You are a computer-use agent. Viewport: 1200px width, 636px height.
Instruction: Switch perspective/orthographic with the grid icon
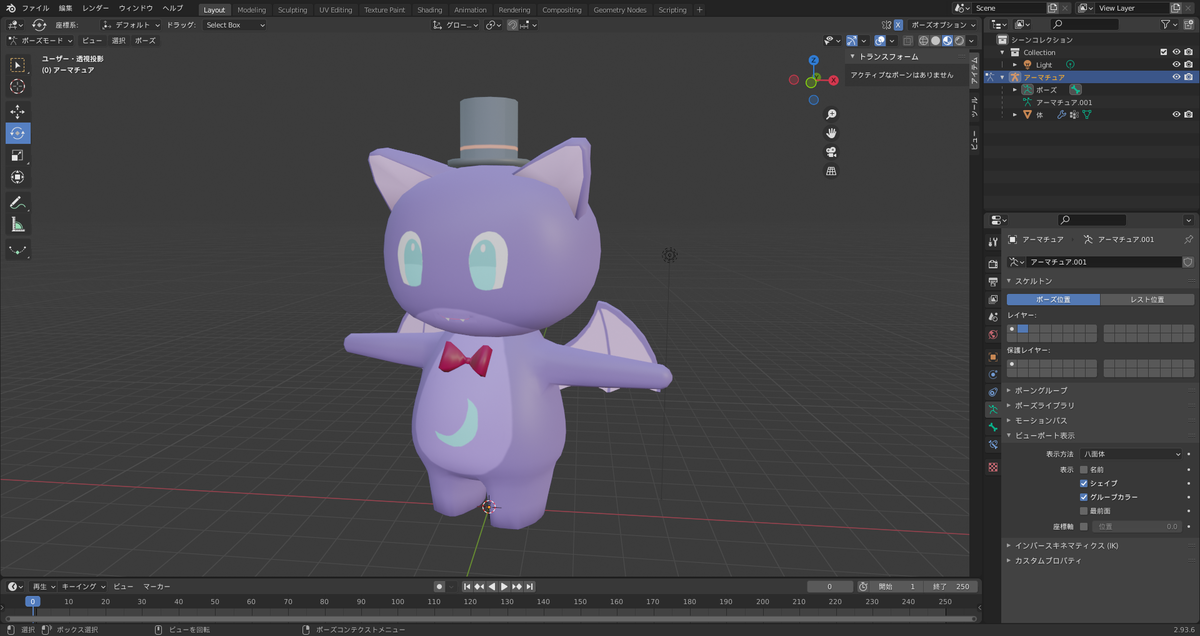(x=831, y=171)
